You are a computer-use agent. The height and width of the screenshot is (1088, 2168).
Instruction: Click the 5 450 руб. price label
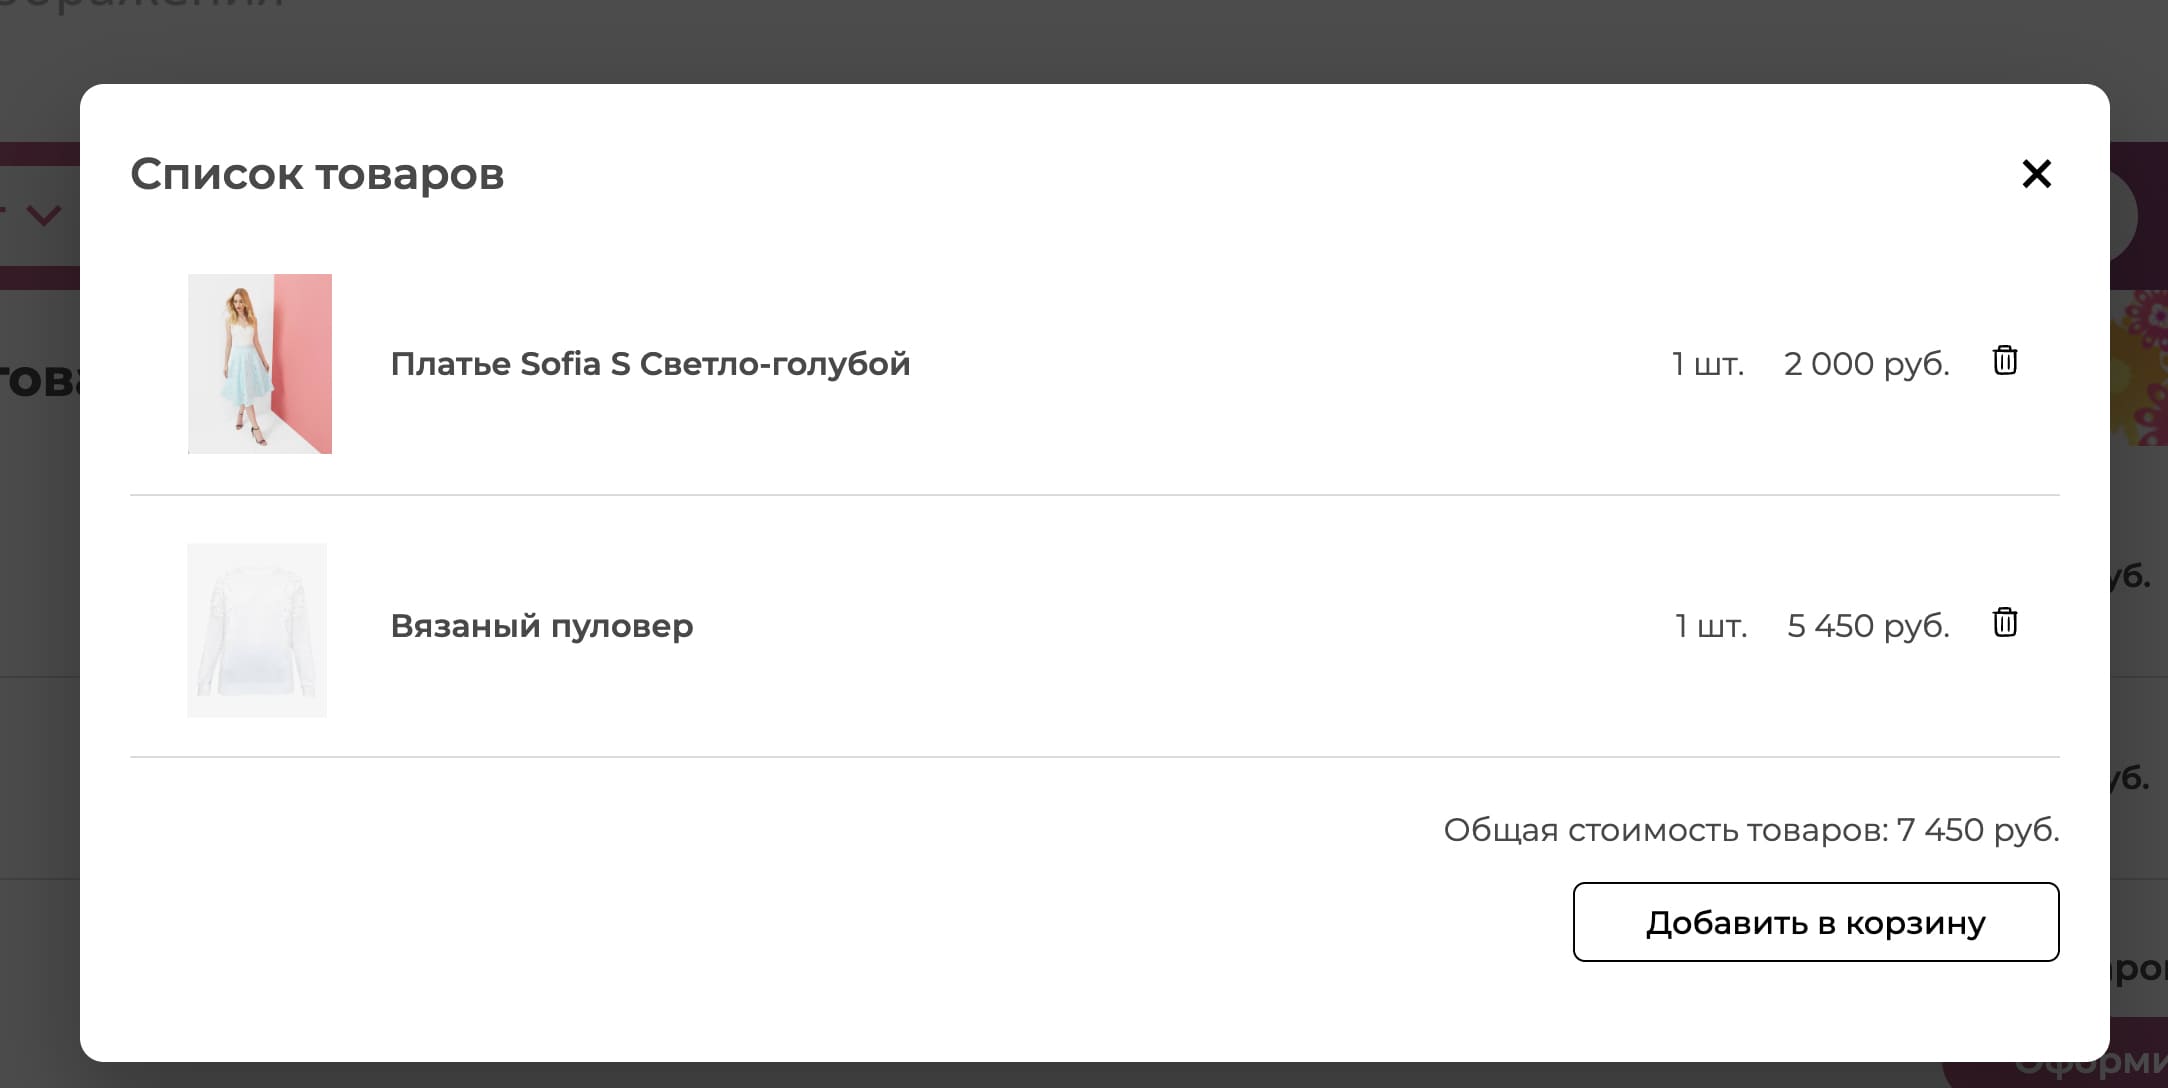(1867, 626)
